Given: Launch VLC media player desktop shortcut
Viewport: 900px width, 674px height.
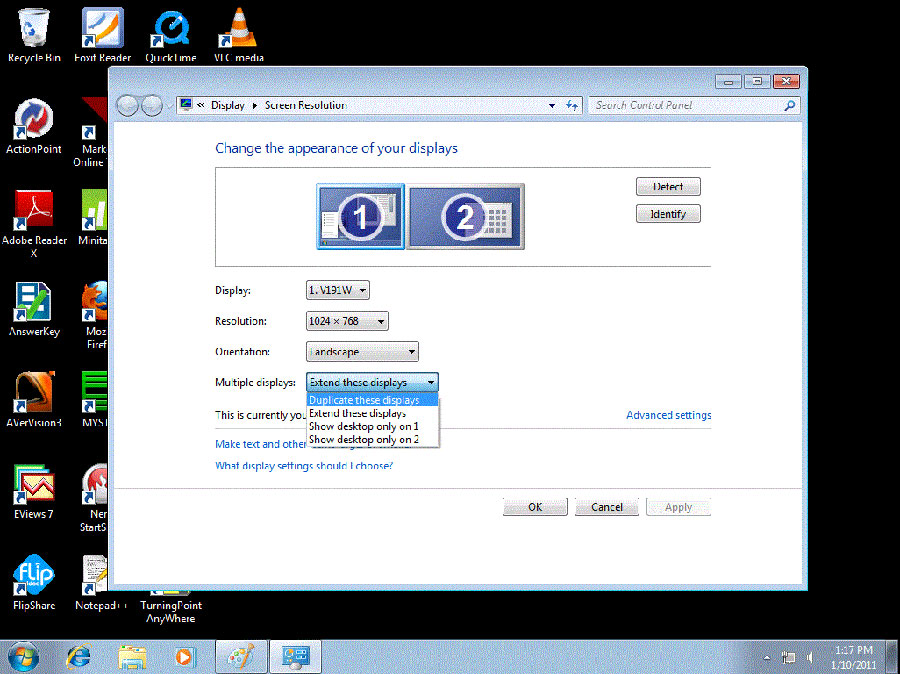Looking at the screenshot, I should 238,31.
